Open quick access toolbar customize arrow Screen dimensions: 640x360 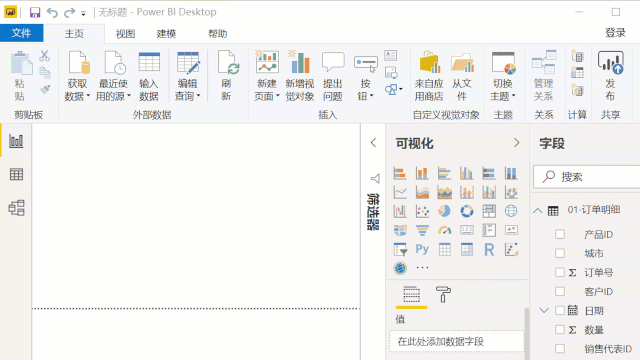[x=83, y=13]
